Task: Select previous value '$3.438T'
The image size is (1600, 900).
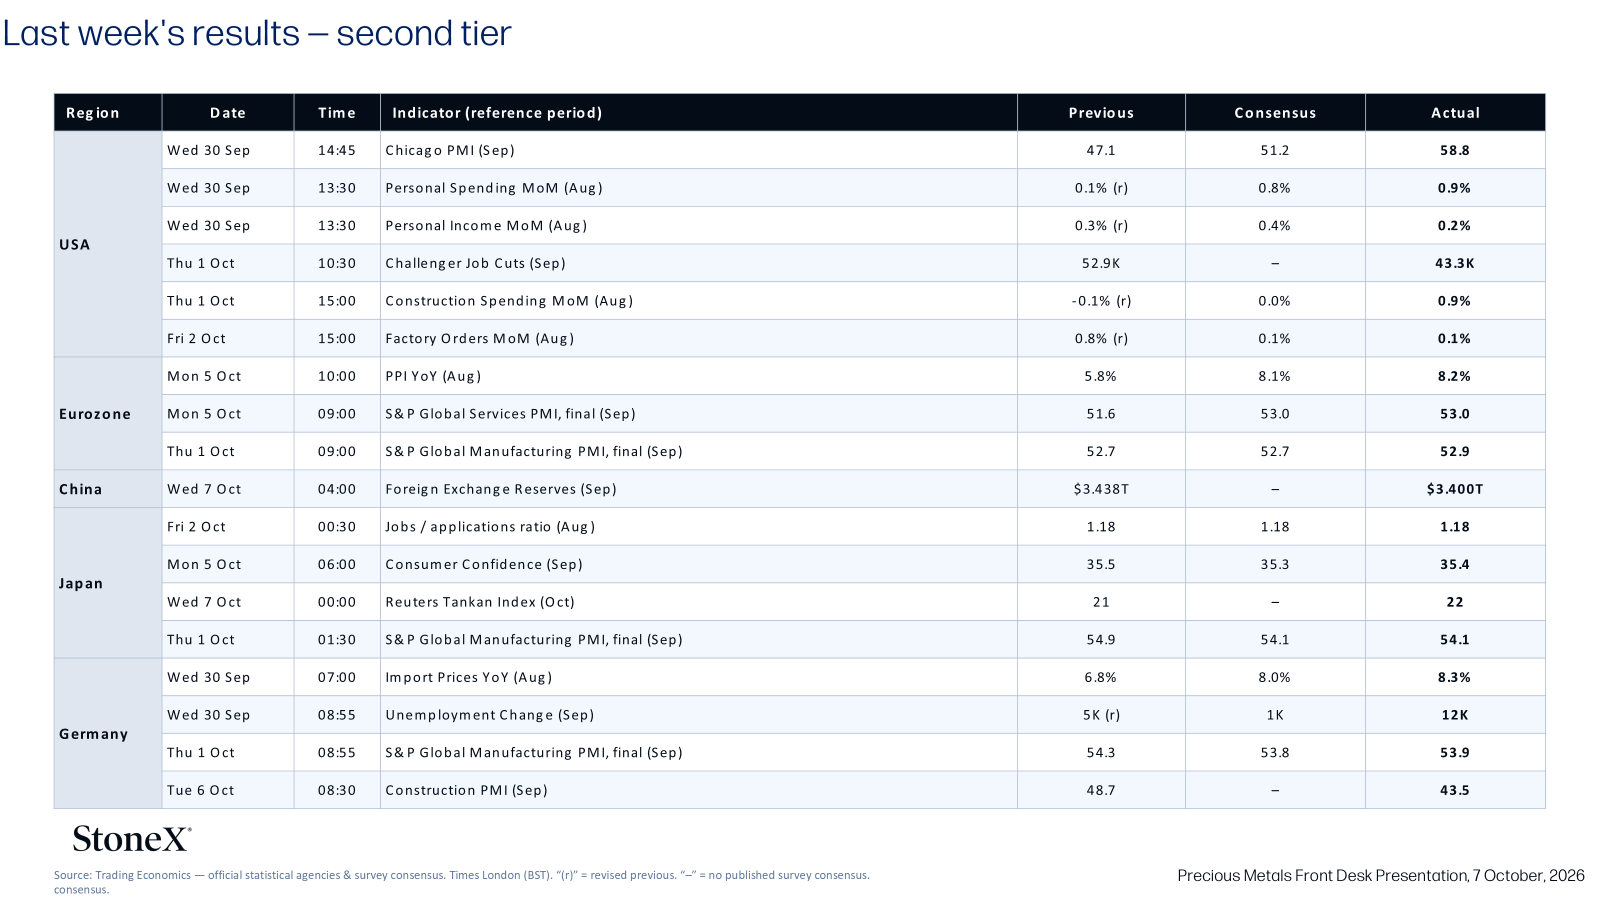Action: pos(1101,489)
